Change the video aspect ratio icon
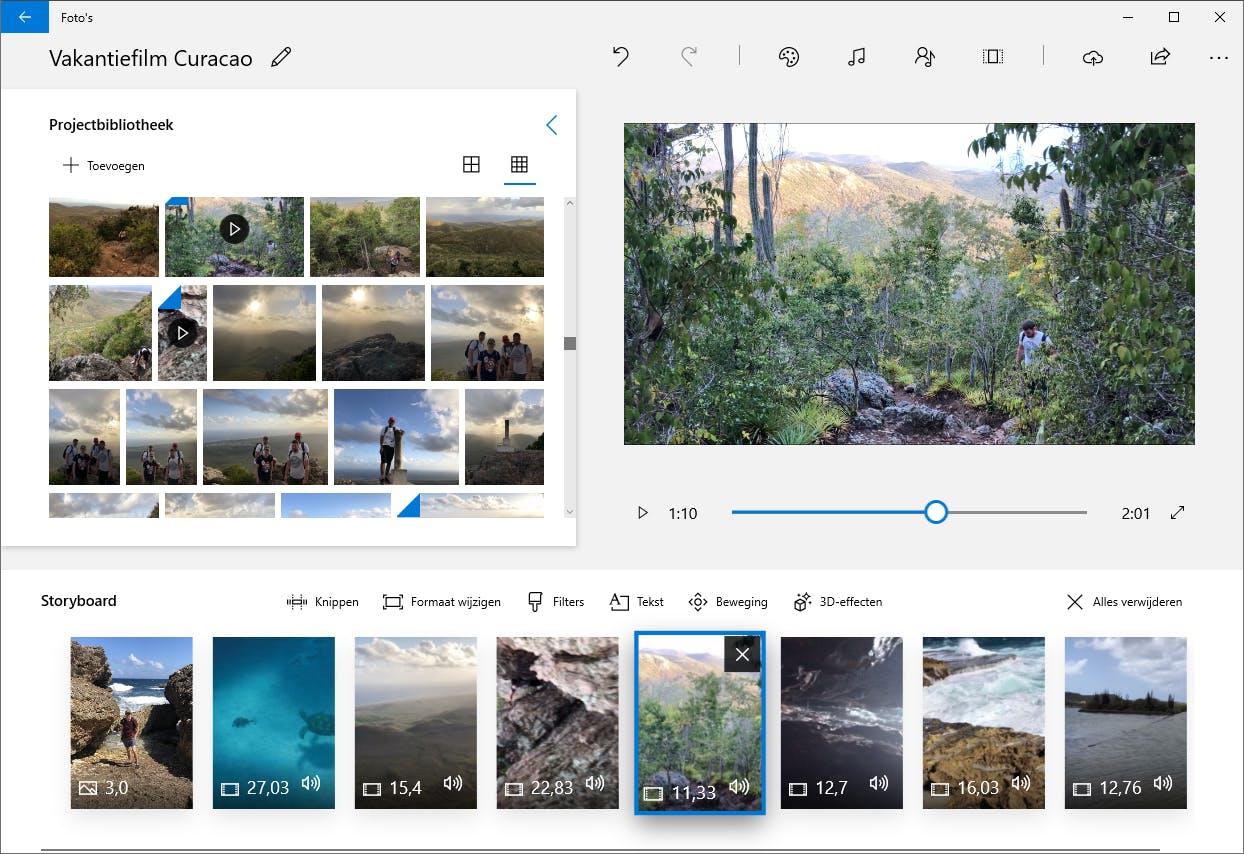Image resolution: width=1244 pixels, height=854 pixels. (x=992, y=57)
